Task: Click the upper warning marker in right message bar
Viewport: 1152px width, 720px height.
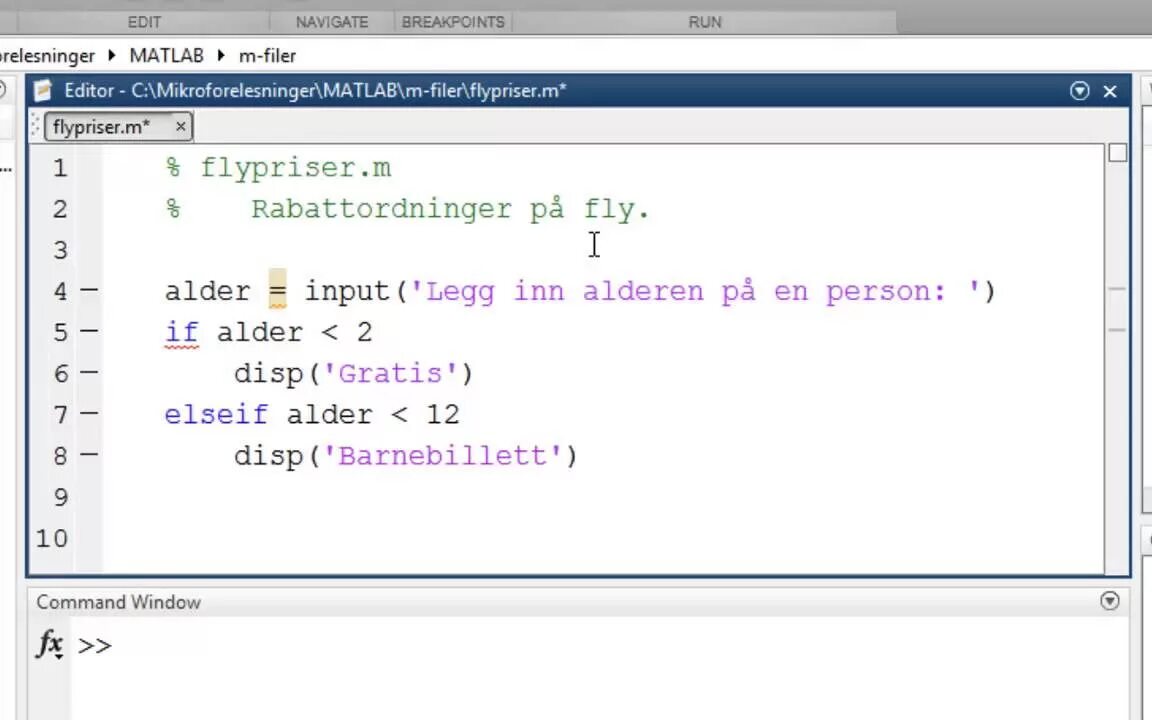Action: 1117,289
